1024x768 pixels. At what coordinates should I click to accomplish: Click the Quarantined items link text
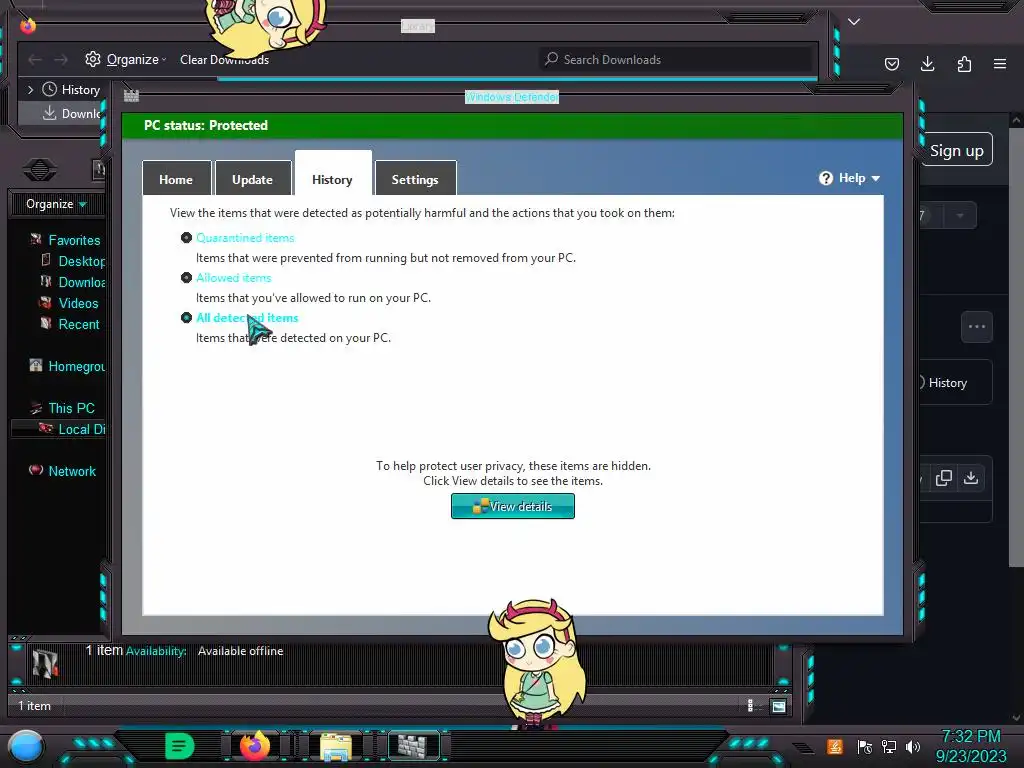[246, 238]
